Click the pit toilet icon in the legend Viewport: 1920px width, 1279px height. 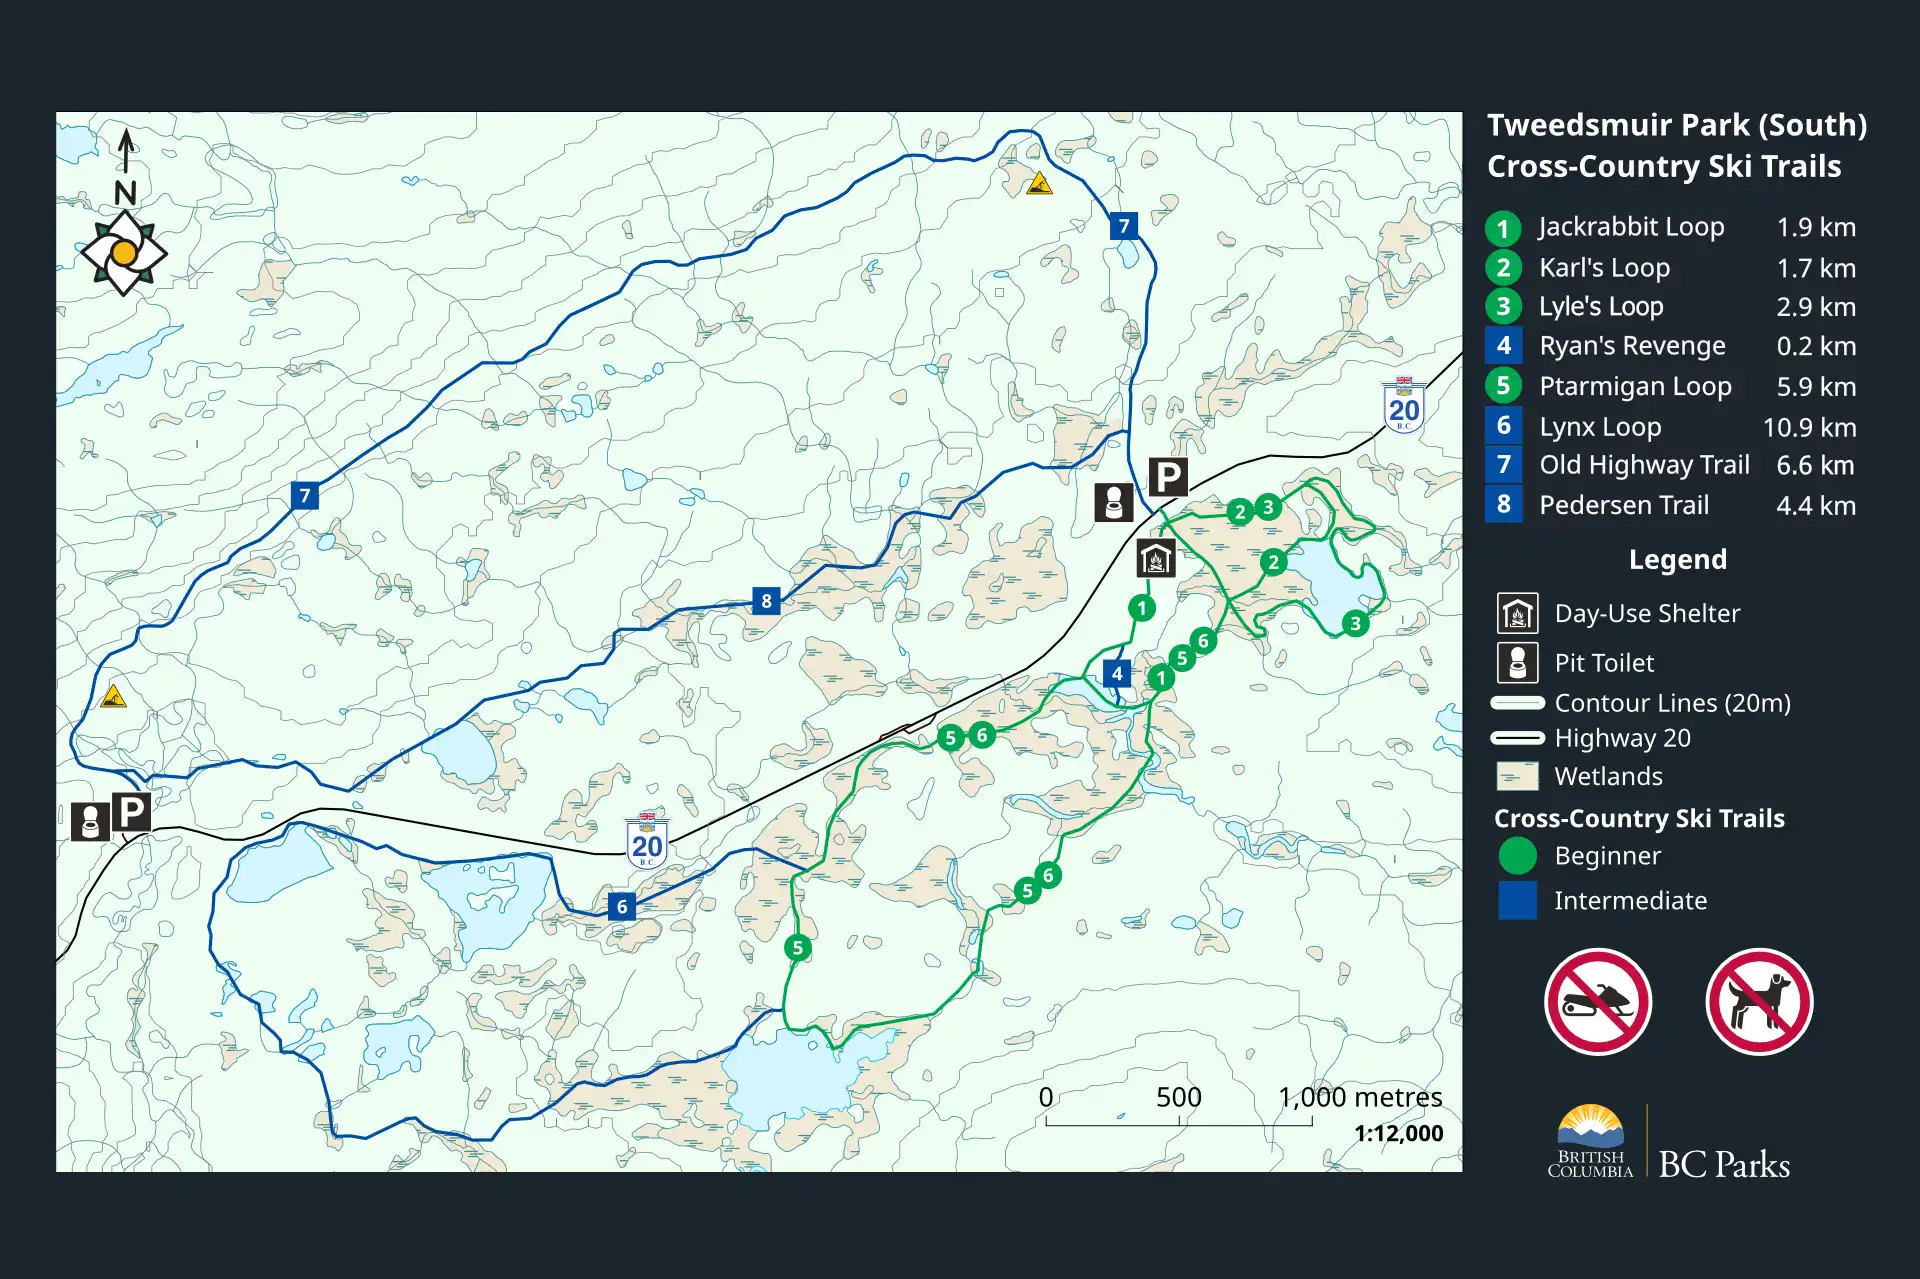click(x=1517, y=662)
